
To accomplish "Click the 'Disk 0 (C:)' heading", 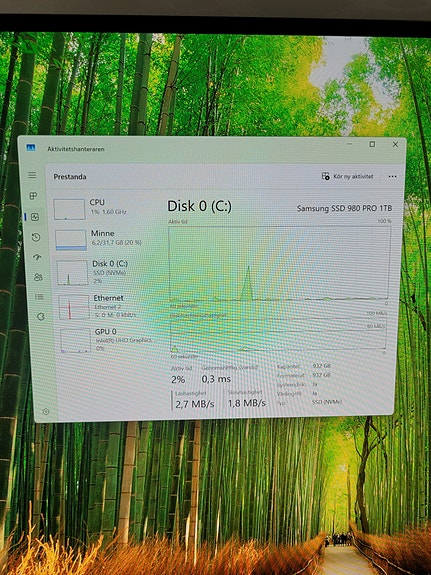I will pos(200,206).
